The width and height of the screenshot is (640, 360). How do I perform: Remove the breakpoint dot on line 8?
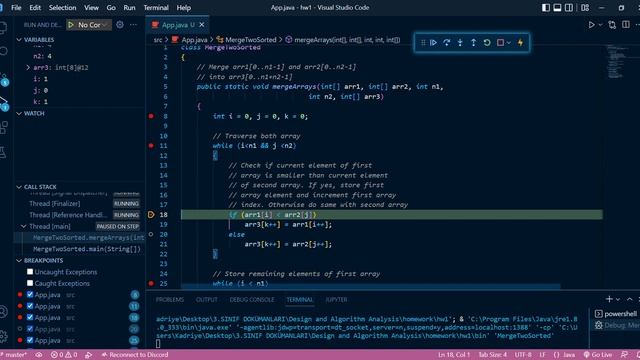pos(151,116)
